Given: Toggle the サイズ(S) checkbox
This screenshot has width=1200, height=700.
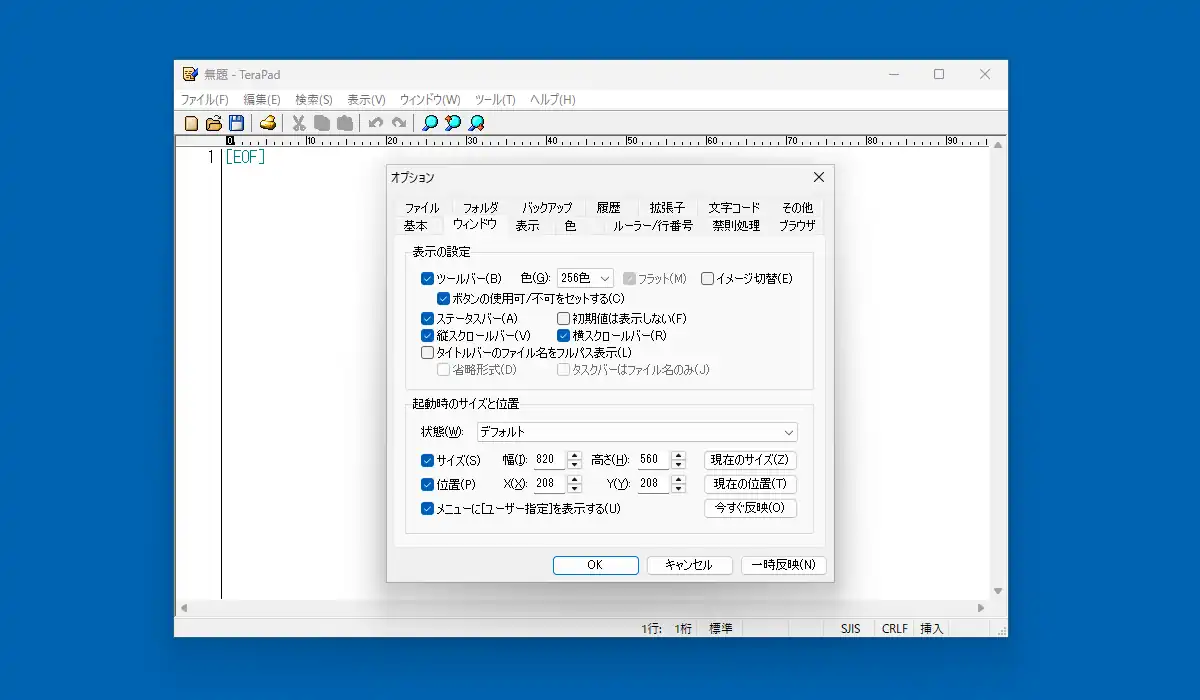Looking at the screenshot, I should click(428, 461).
